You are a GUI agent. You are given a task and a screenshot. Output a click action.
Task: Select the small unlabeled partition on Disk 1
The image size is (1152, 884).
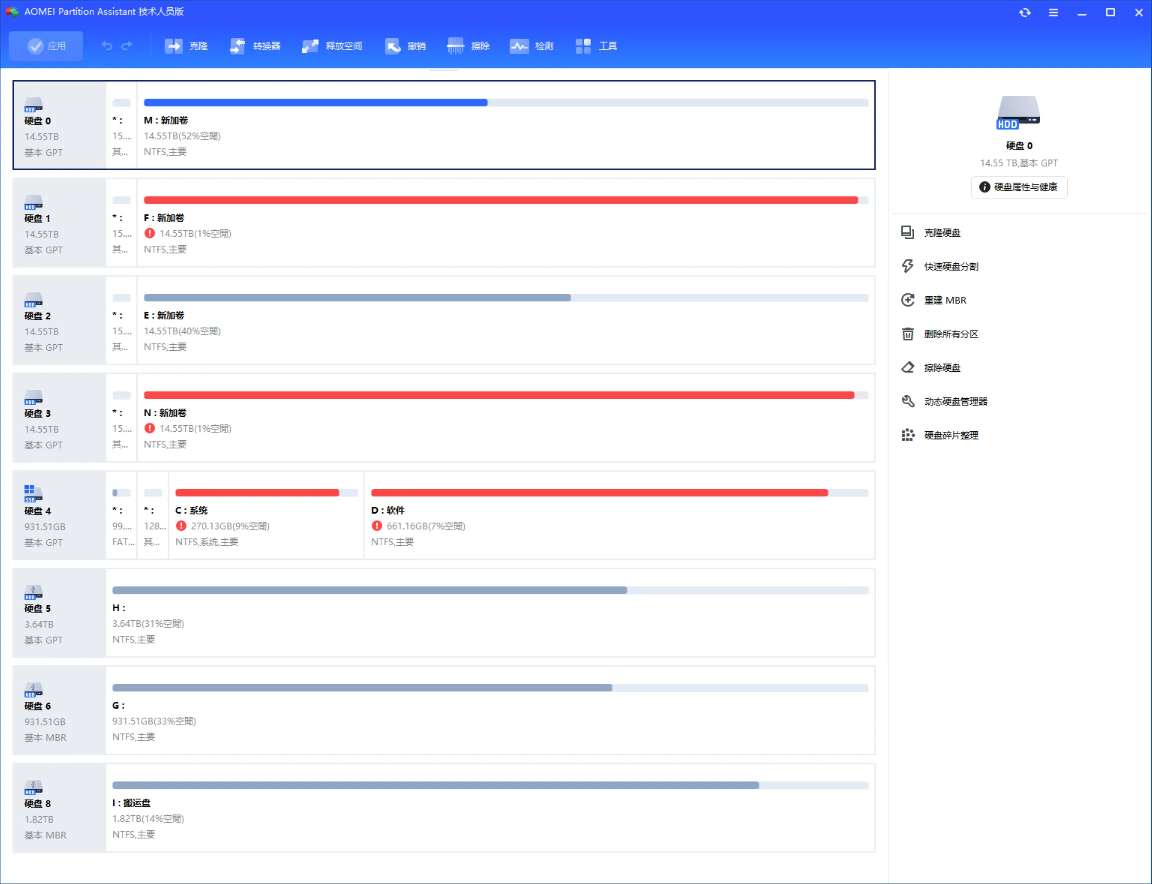tap(122, 223)
